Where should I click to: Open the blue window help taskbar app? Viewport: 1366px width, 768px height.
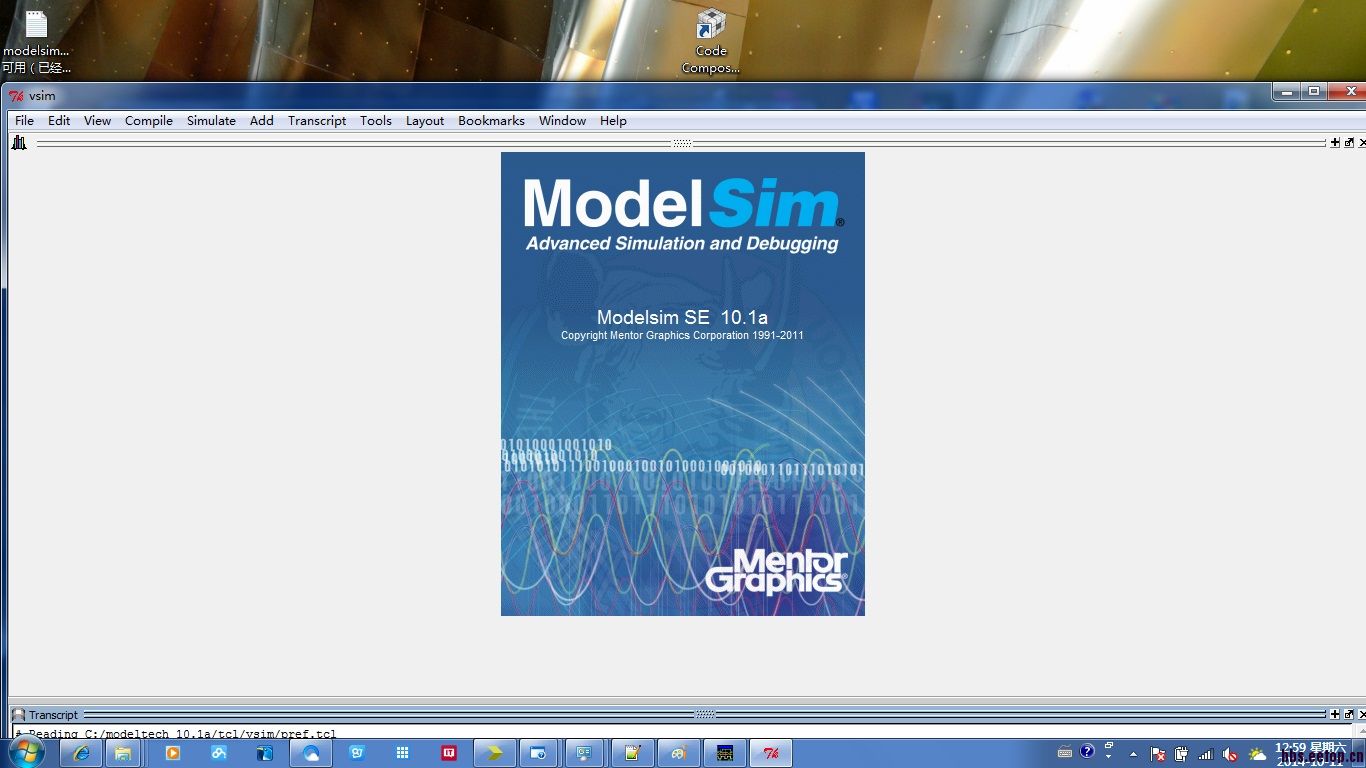[x=539, y=753]
